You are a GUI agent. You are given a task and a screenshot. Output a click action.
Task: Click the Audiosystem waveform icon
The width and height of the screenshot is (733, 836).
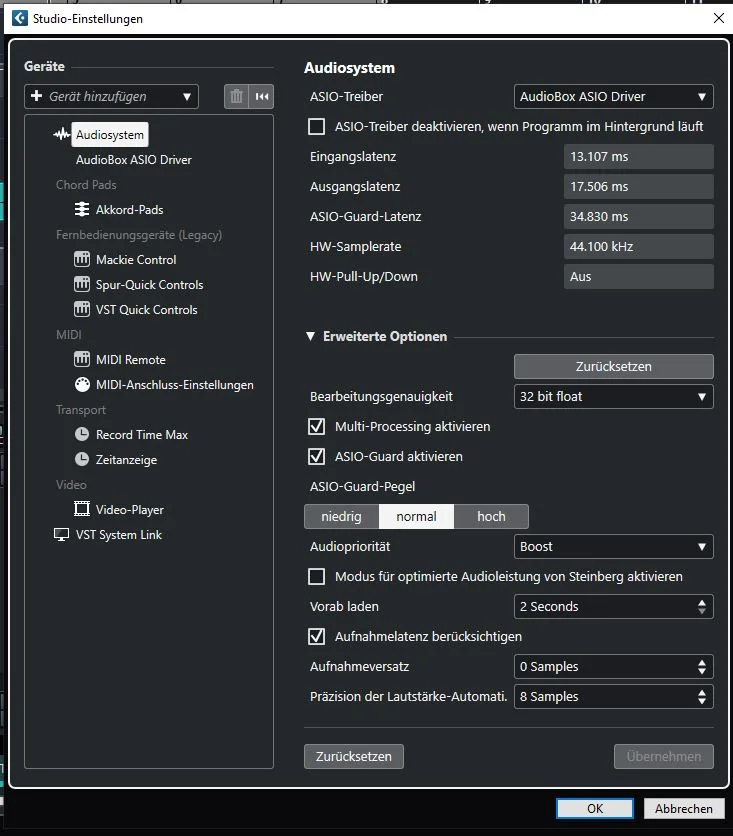(62, 134)
